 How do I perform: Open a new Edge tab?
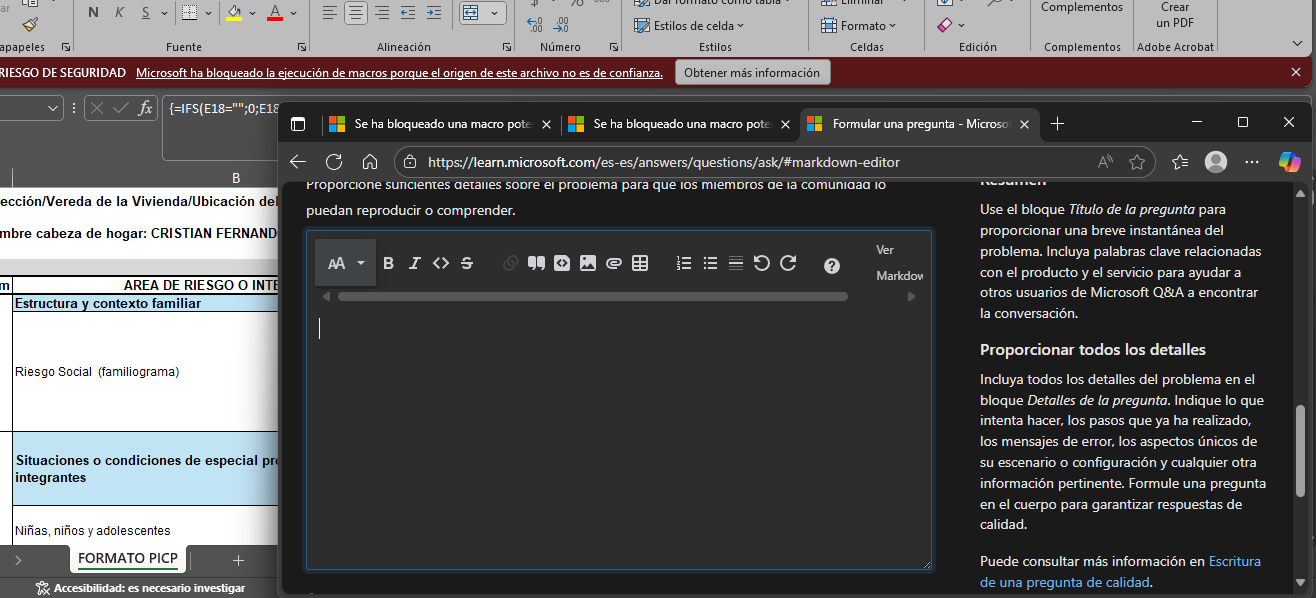coord(1058,124)
